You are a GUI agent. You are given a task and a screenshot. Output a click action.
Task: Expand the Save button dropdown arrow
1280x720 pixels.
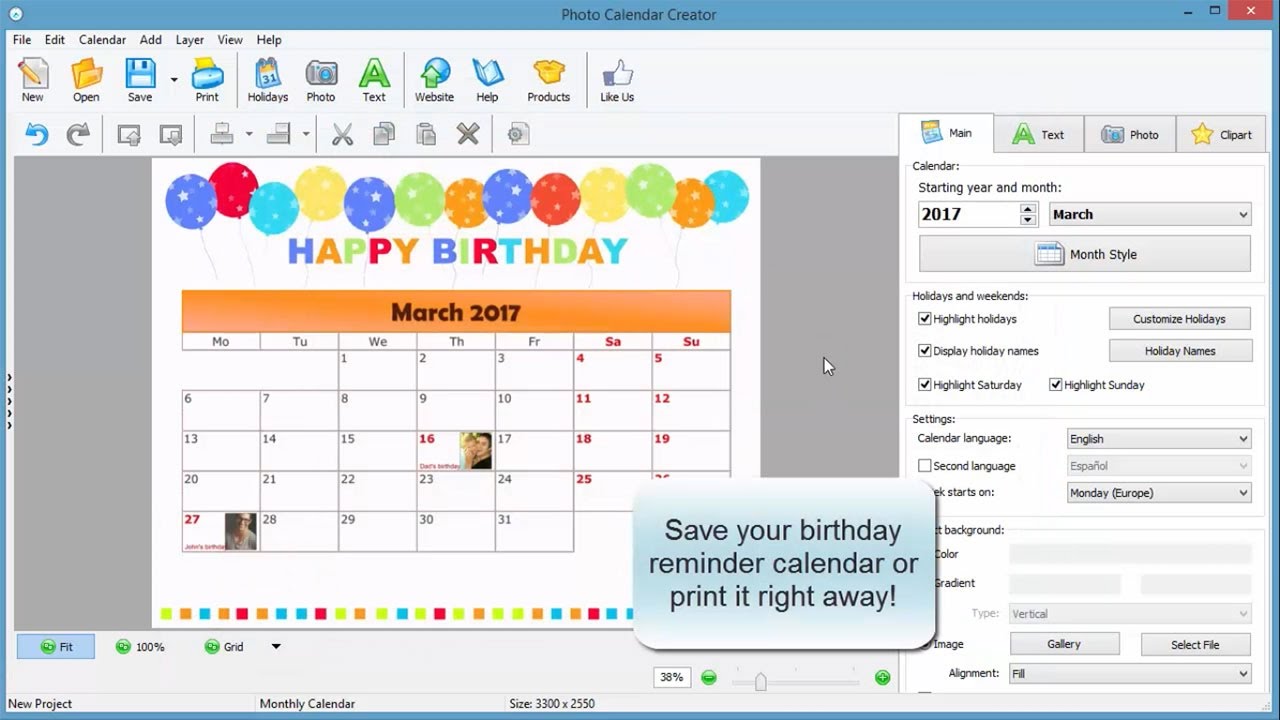point(173,80)
